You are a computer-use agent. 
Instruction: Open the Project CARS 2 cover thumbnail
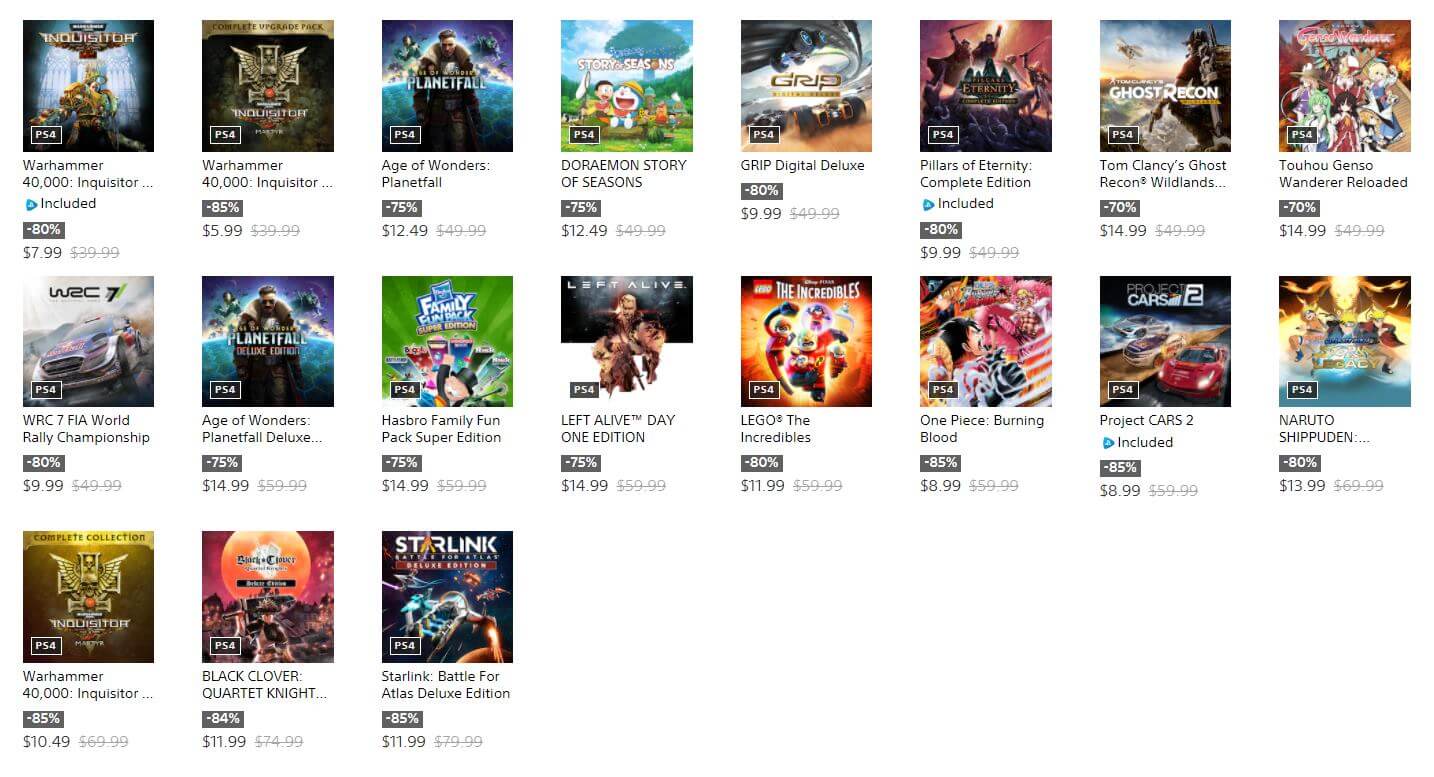tap(1165, 342)
